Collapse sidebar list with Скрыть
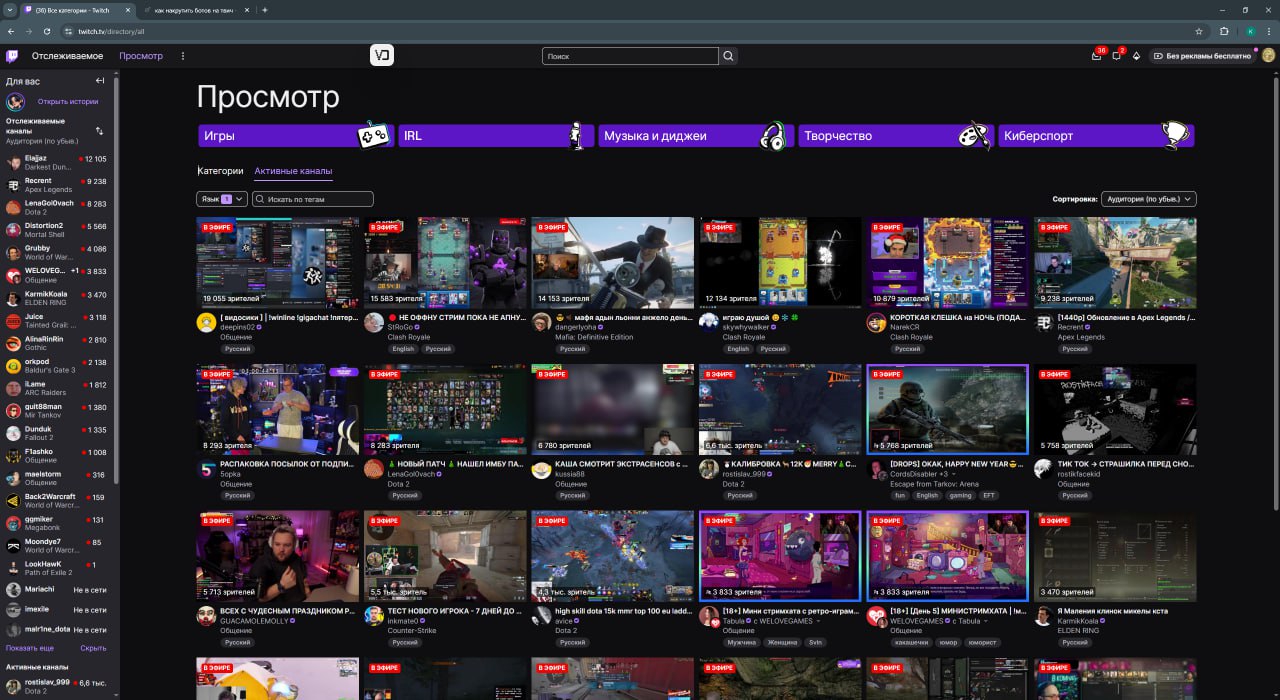 (93, 648)
